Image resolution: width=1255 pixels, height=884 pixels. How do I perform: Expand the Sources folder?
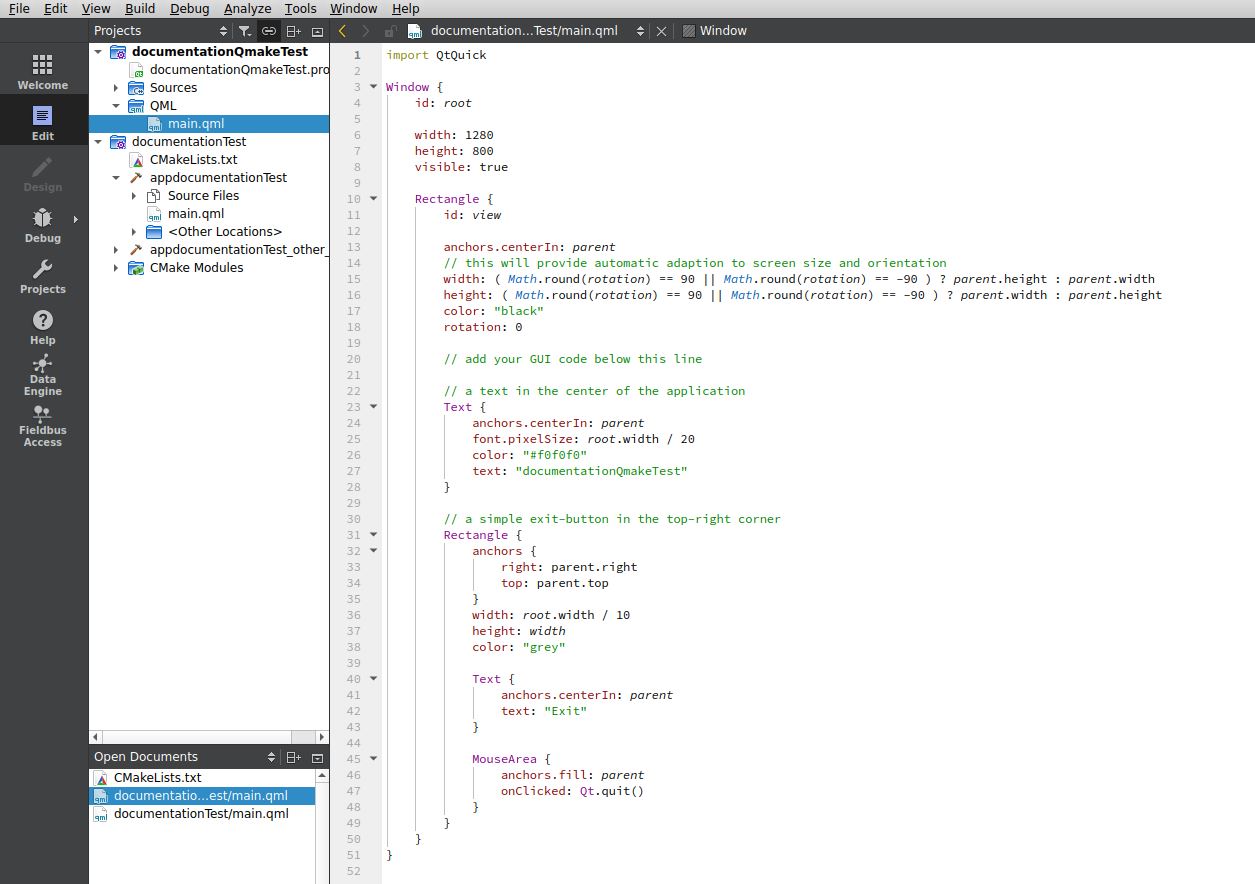coord(115,87)
